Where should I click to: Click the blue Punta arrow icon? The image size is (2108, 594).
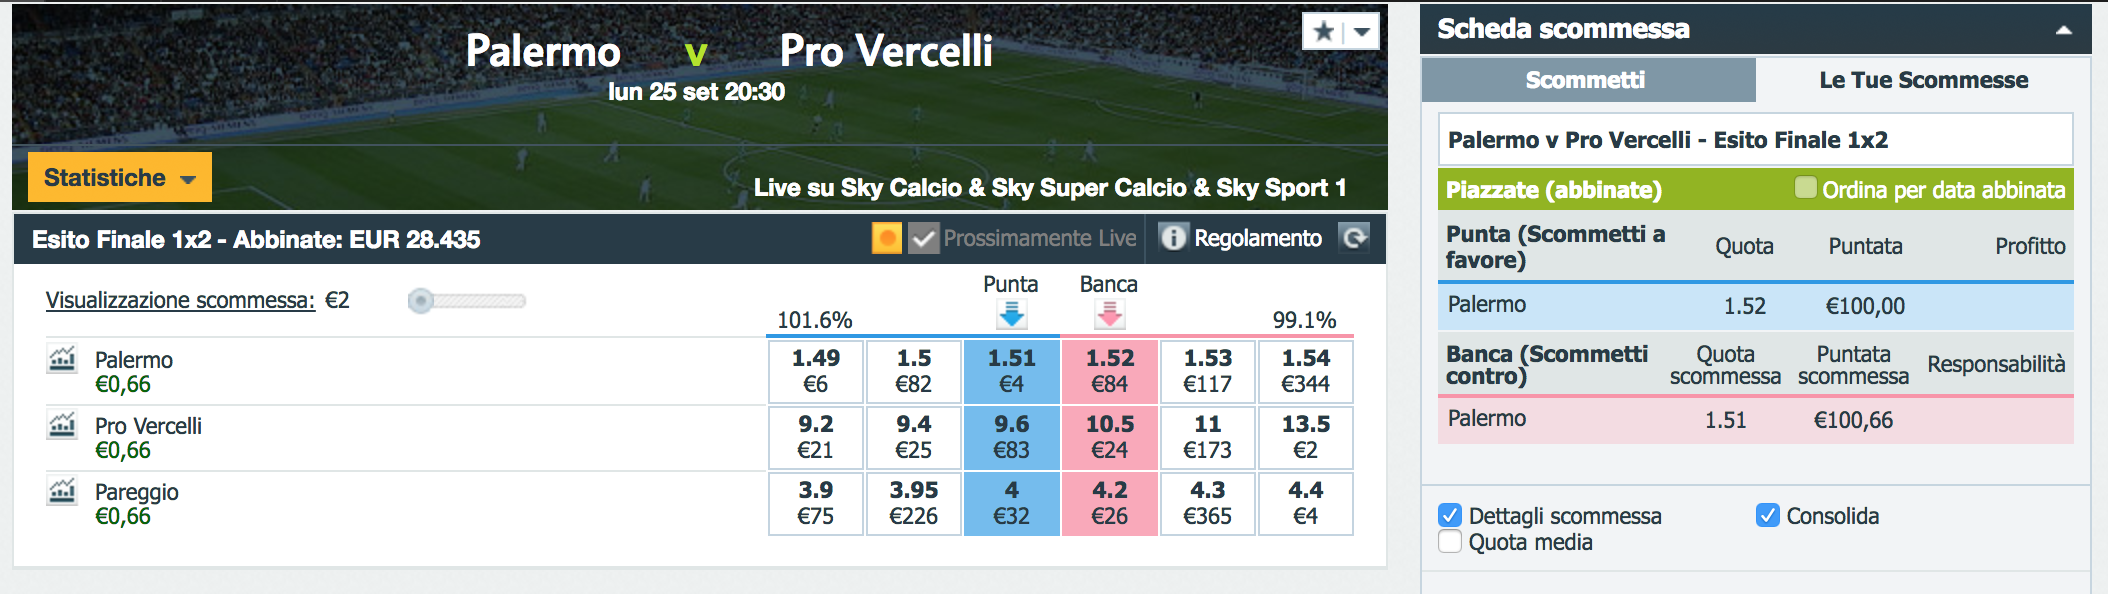point(1011,315)
